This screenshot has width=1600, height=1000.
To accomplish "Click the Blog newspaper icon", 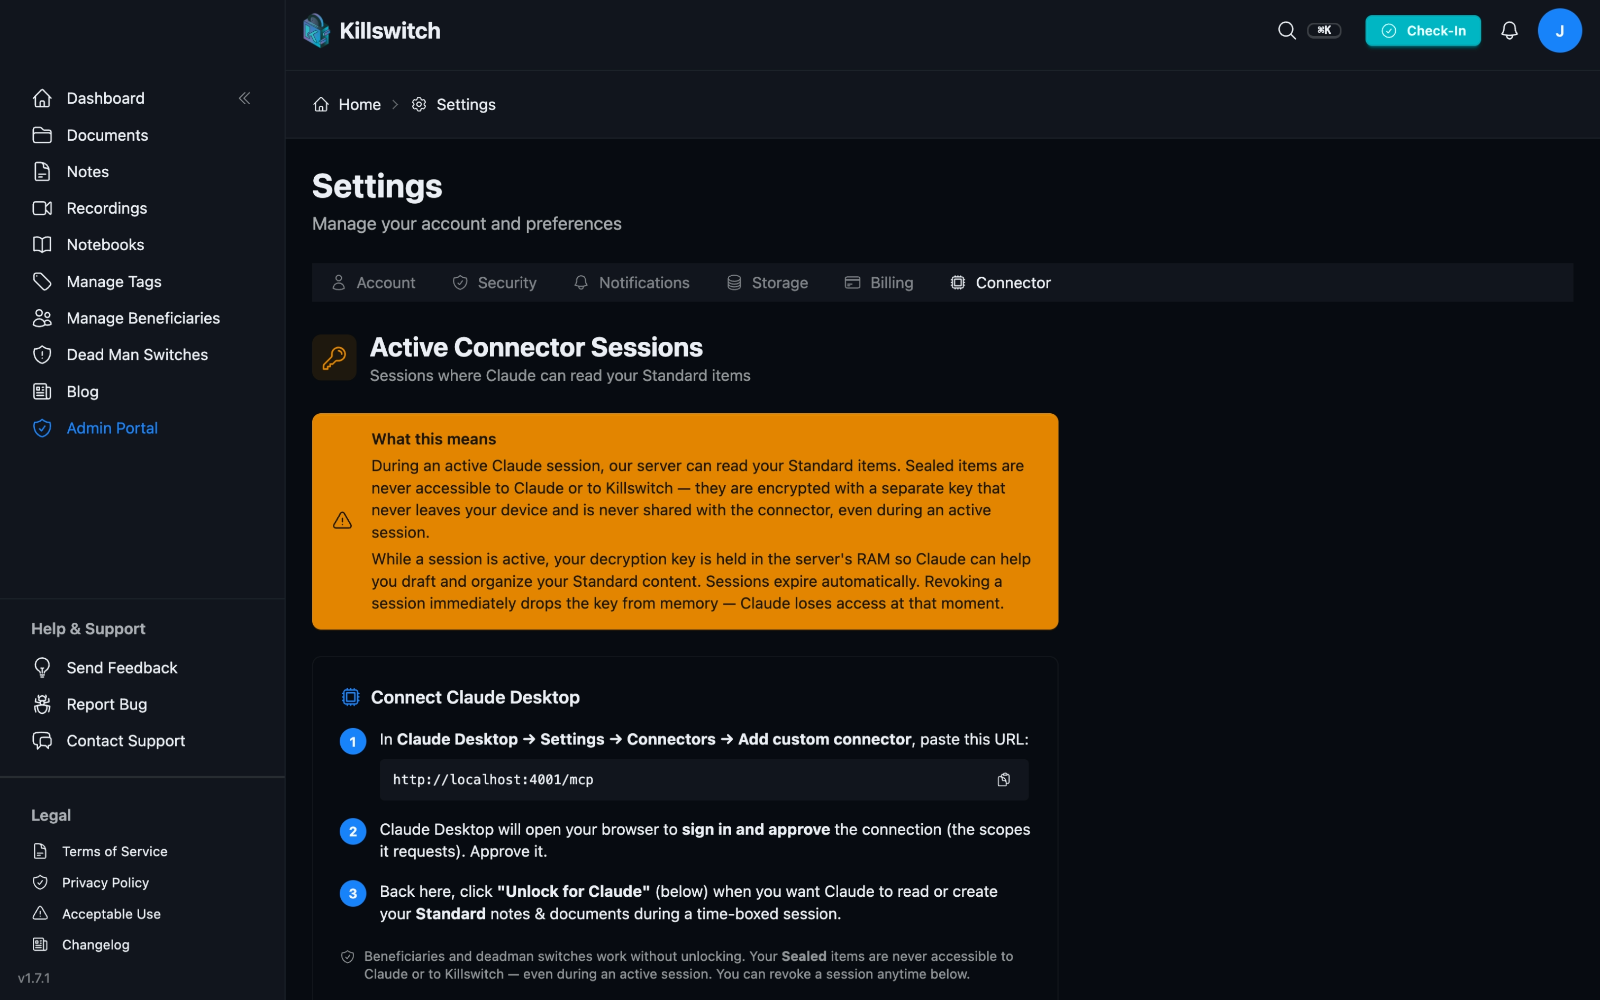I will coord(42,392).
